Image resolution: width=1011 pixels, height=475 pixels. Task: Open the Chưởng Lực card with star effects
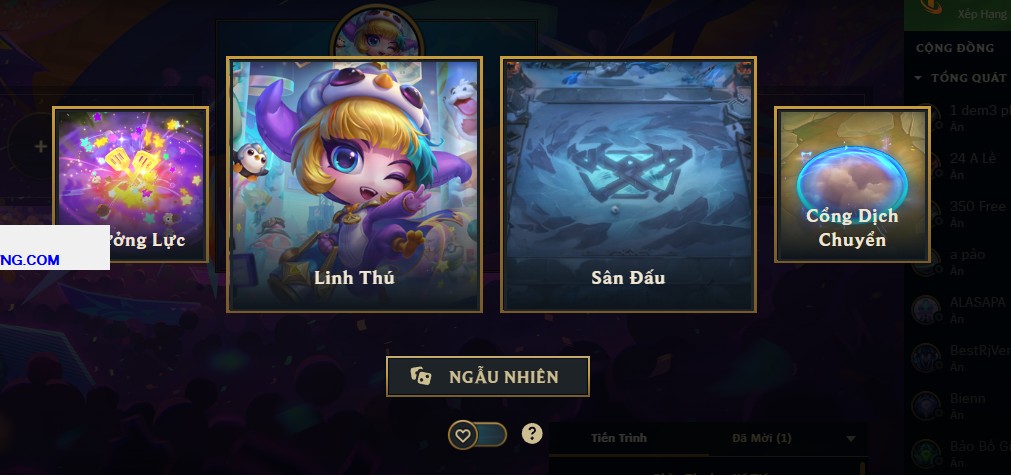[x=130, y=184]
